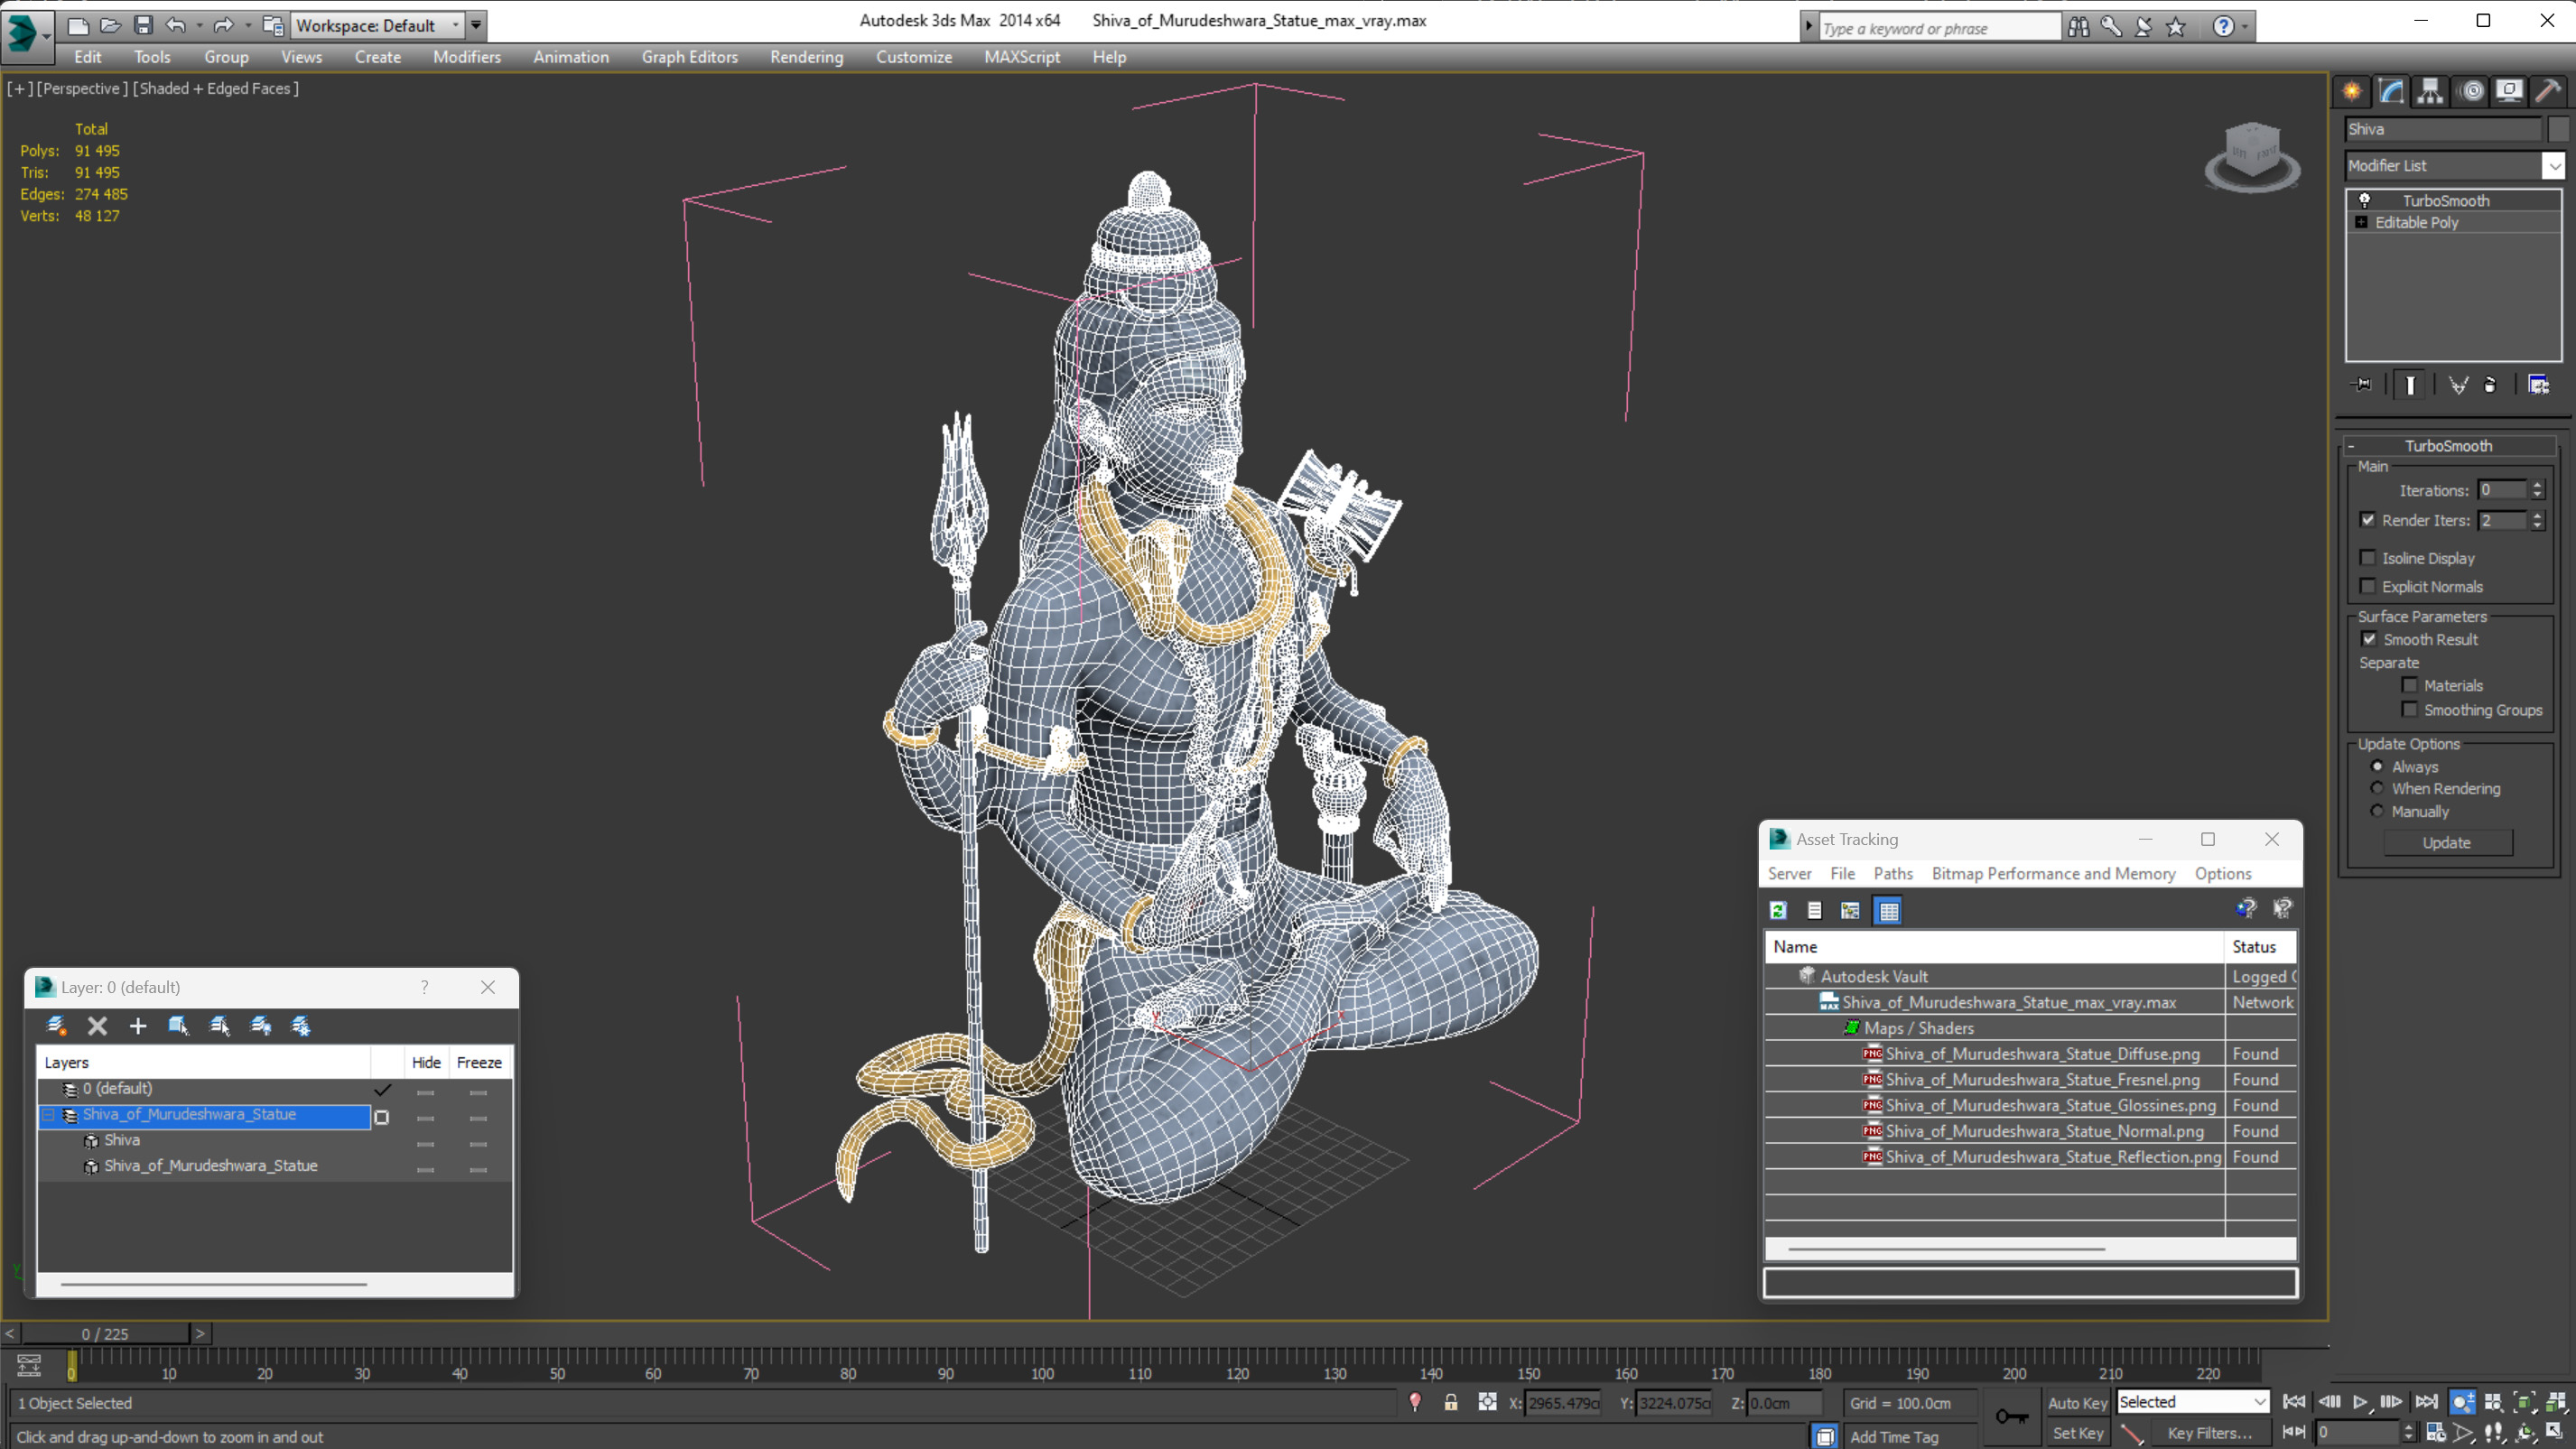The height and width of the screenshot is (1449, 2576).
Task: Refresh the Asset Tracking list
Action: click(1778, 910)
